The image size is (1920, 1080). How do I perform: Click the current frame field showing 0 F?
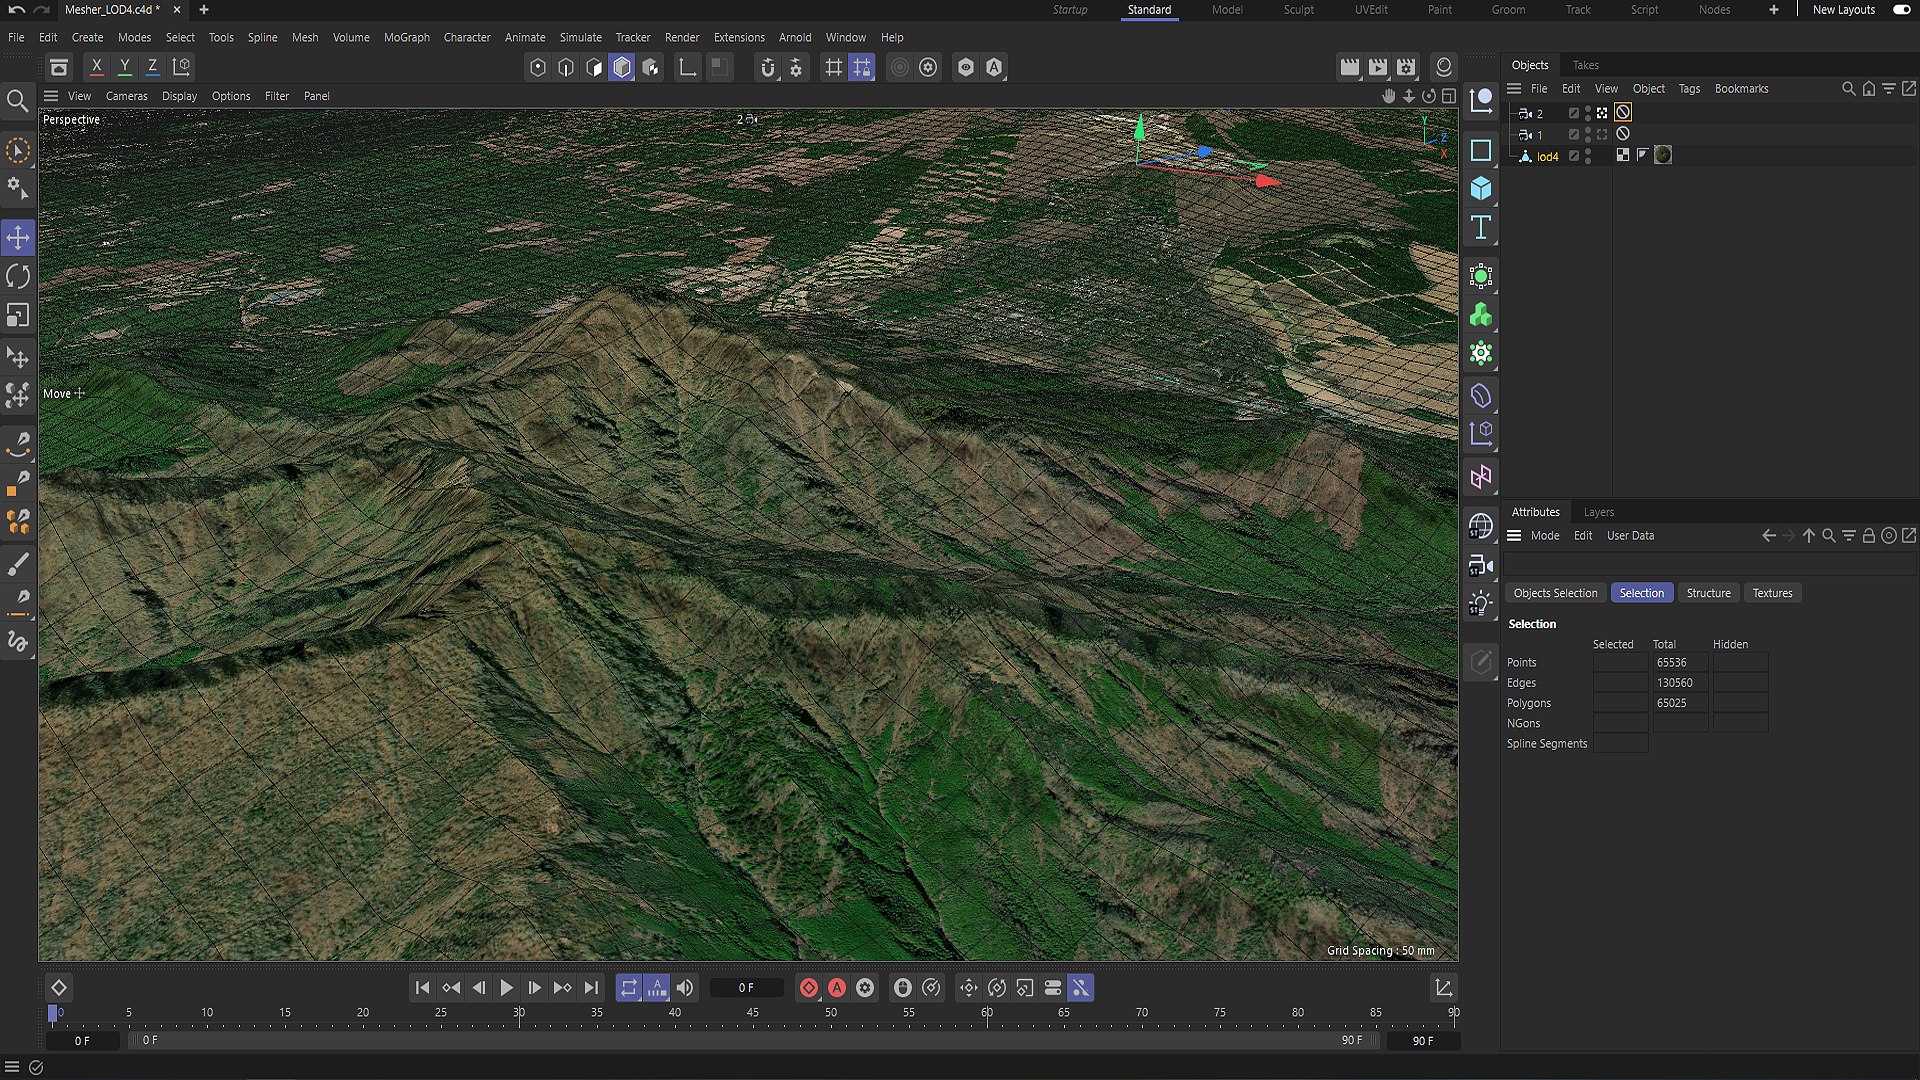pyautogui.click(x=746, y=988)
